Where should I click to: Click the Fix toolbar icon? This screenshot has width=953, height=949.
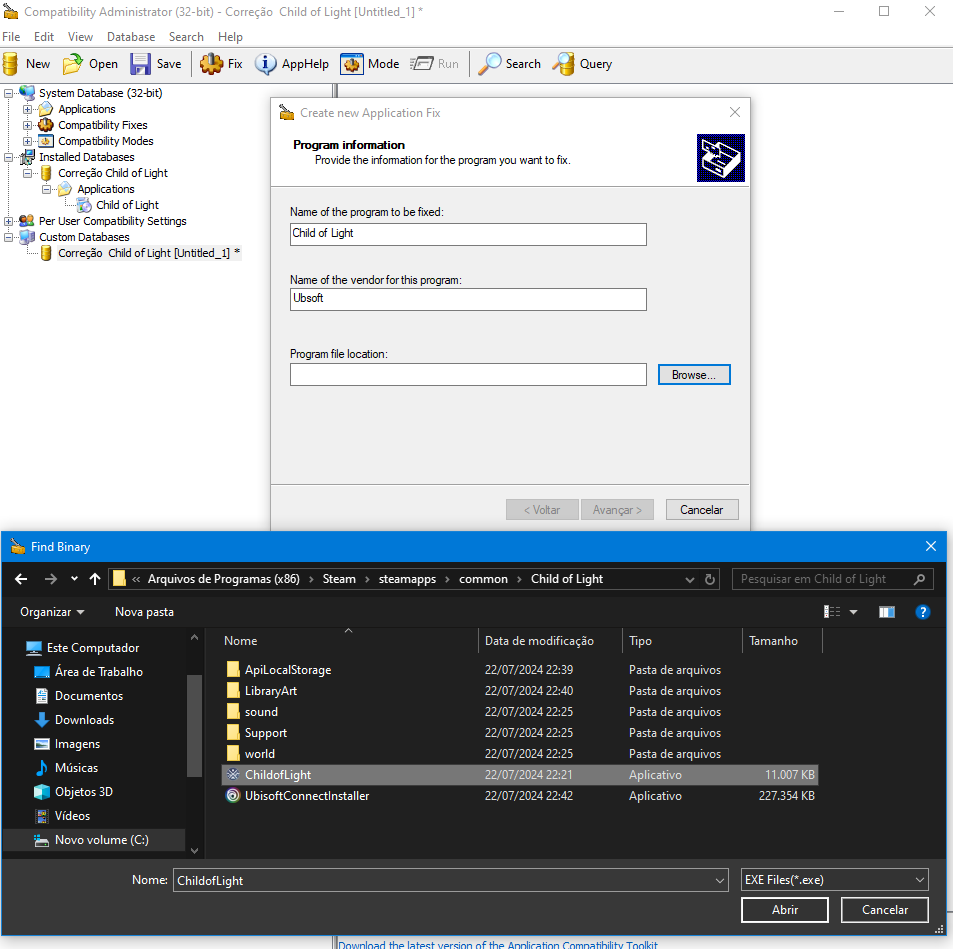click(x=212, y=64)
